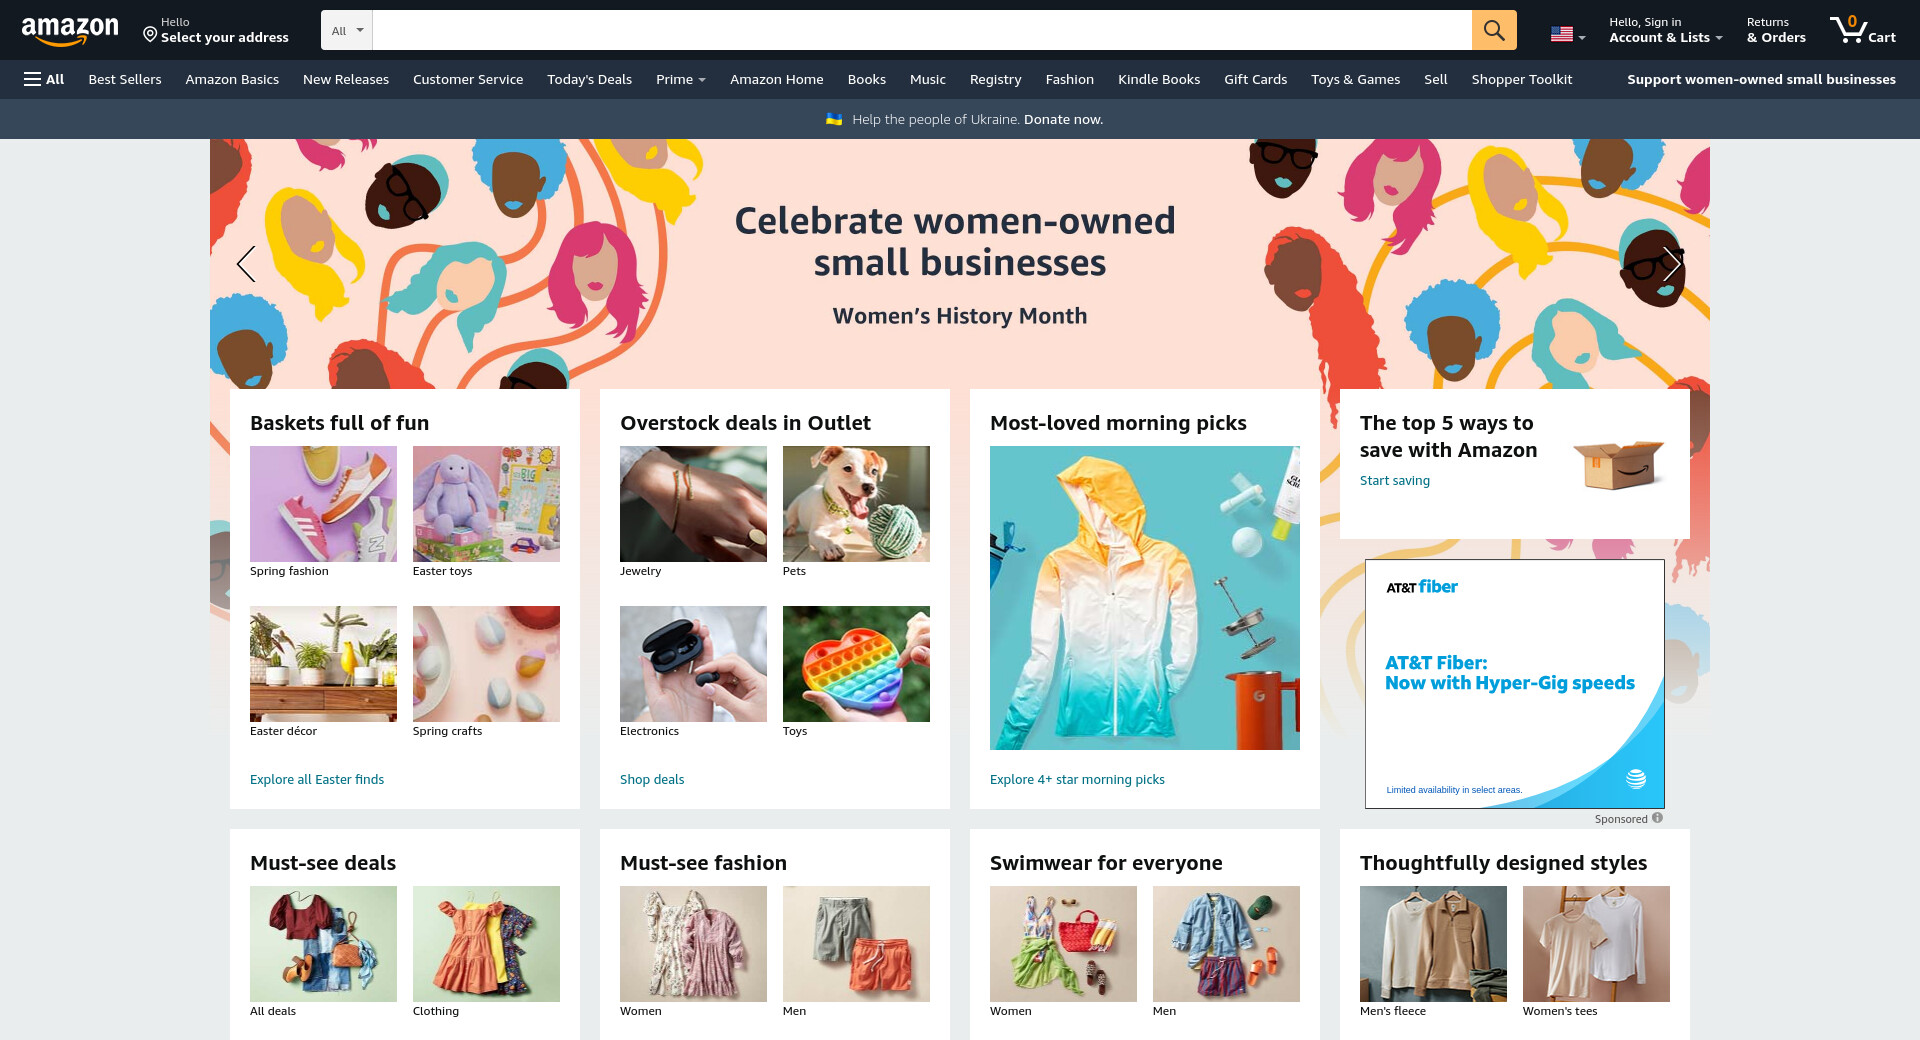Open Must-see fashion Women thumbnail
Screen dimensions: 1920x1040
(693, 944)
